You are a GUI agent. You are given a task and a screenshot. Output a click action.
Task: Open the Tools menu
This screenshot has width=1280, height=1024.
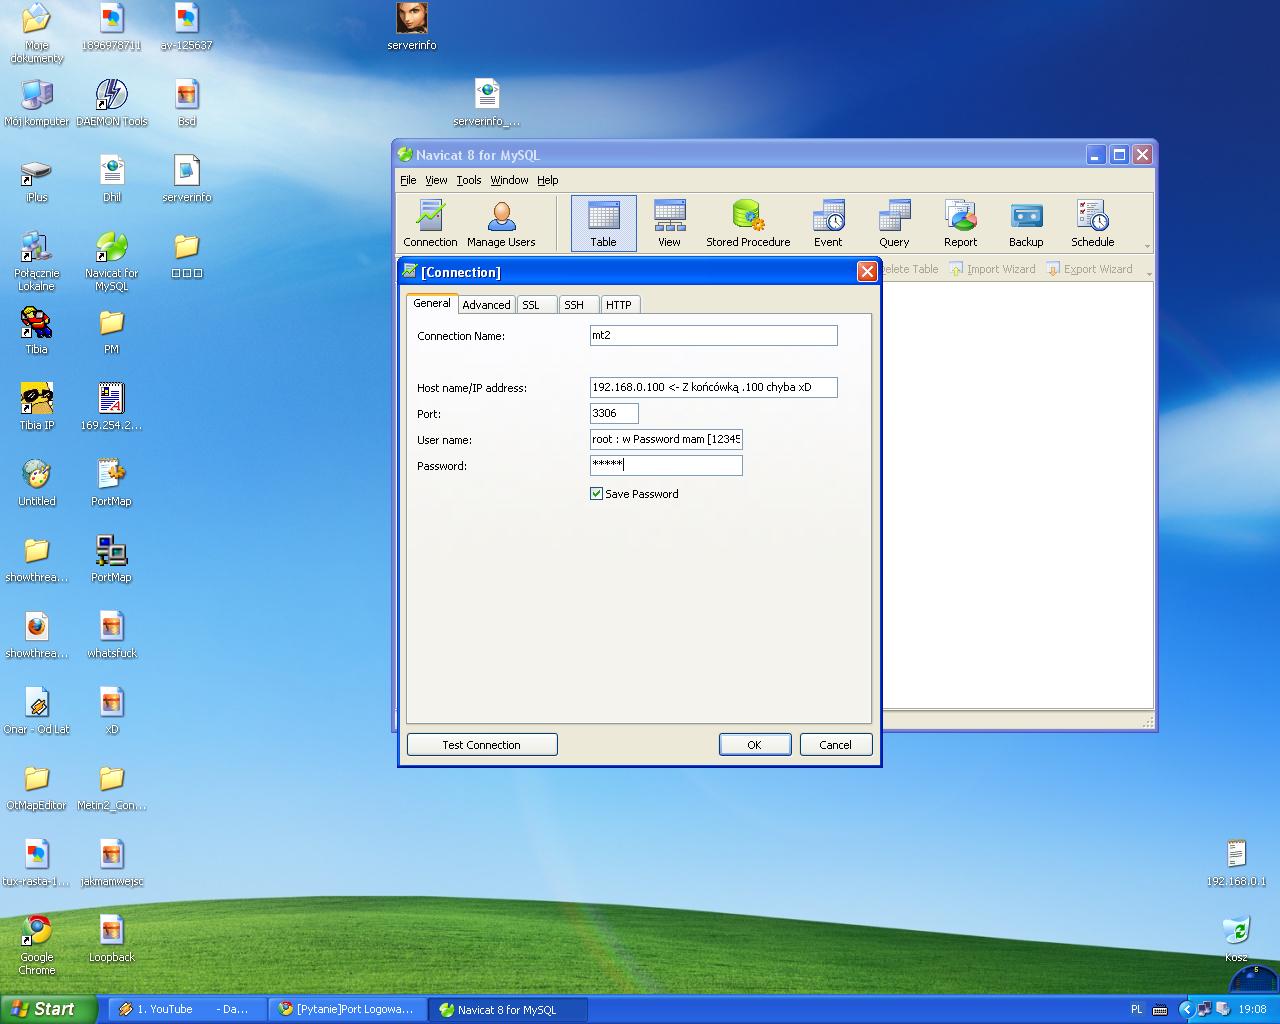(469, 180)
